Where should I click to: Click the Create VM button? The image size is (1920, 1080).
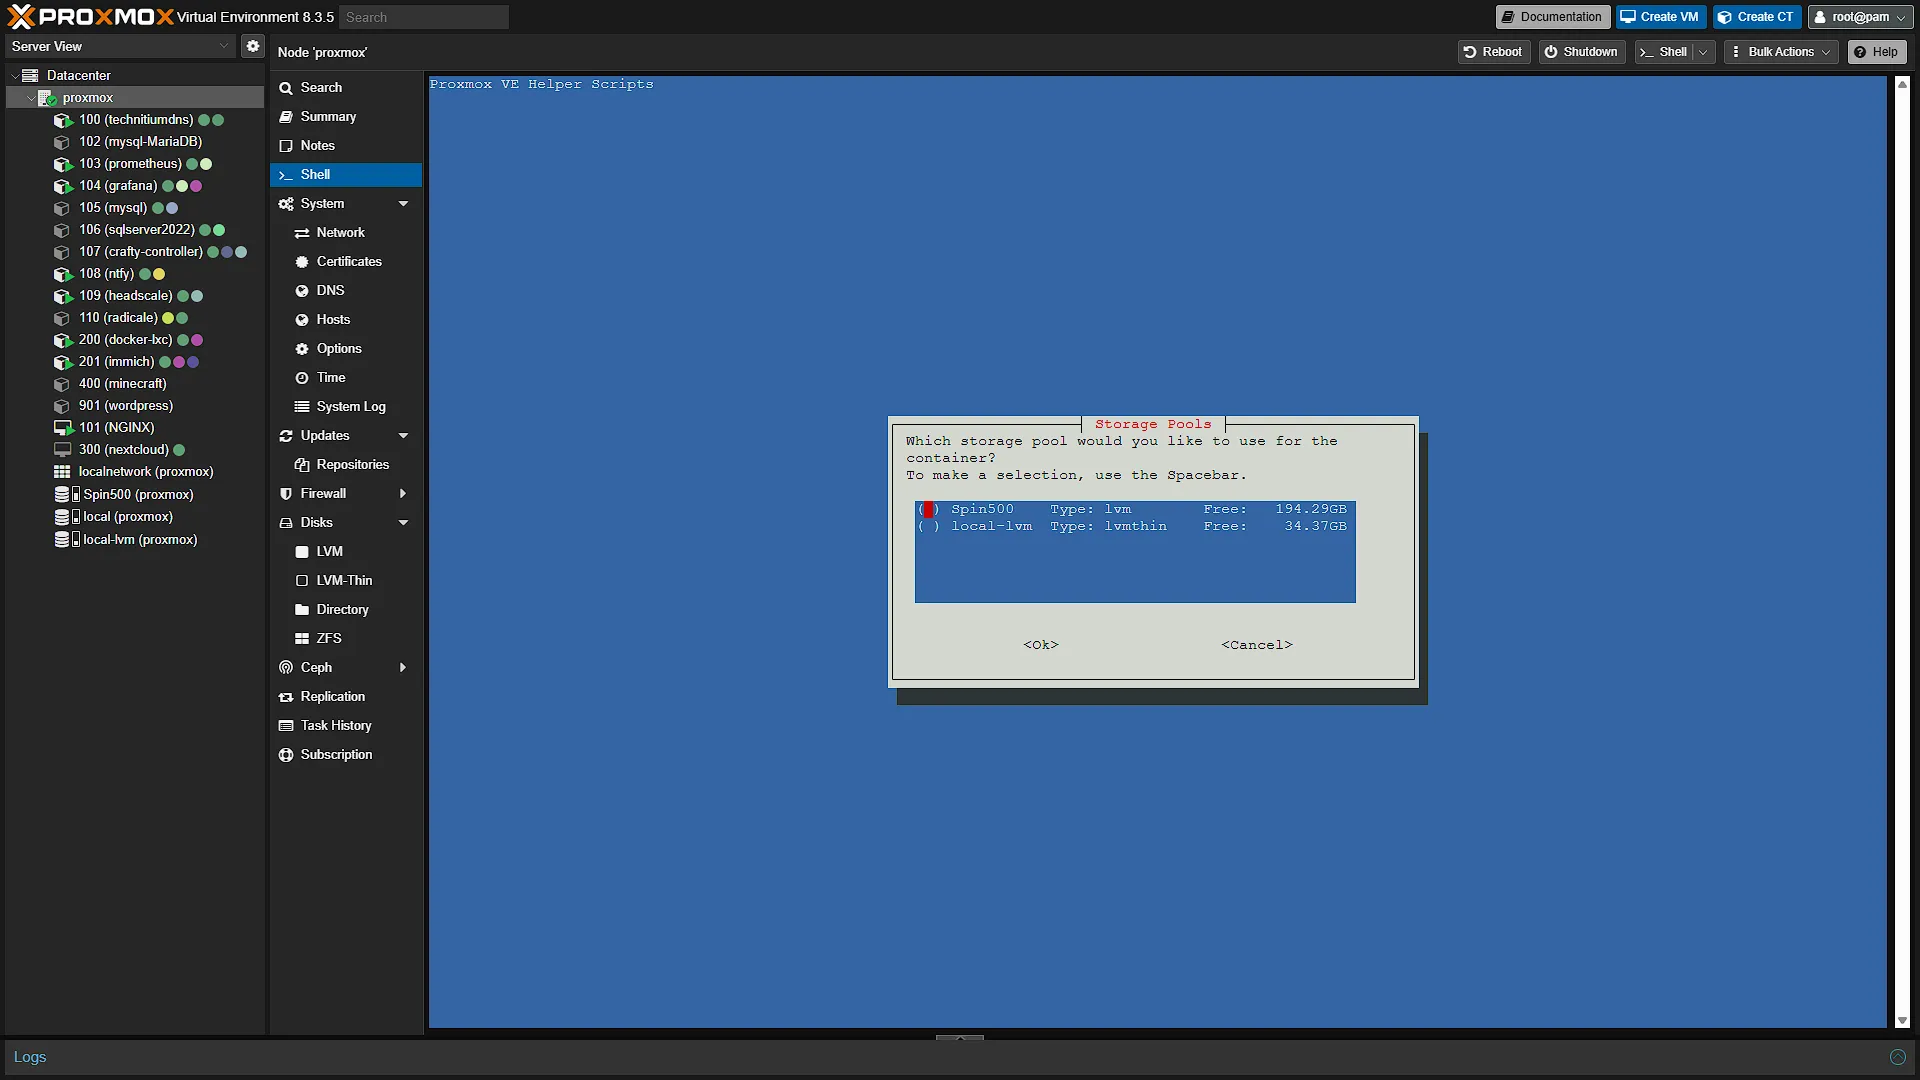pyautogui.click(x=1660, y=17)
